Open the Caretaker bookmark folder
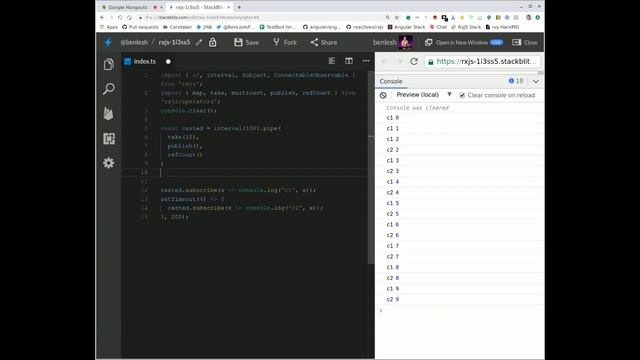This screenshot has height=360, width=640. click(x=178, y=27)
